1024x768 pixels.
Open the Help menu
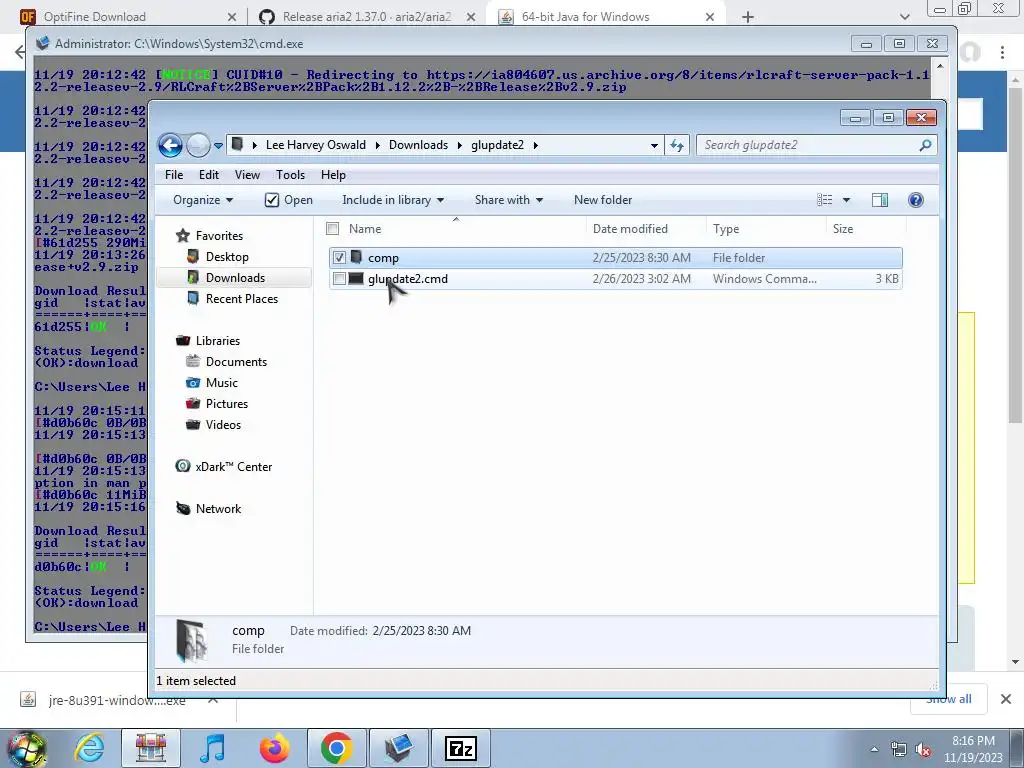[333, 174]
